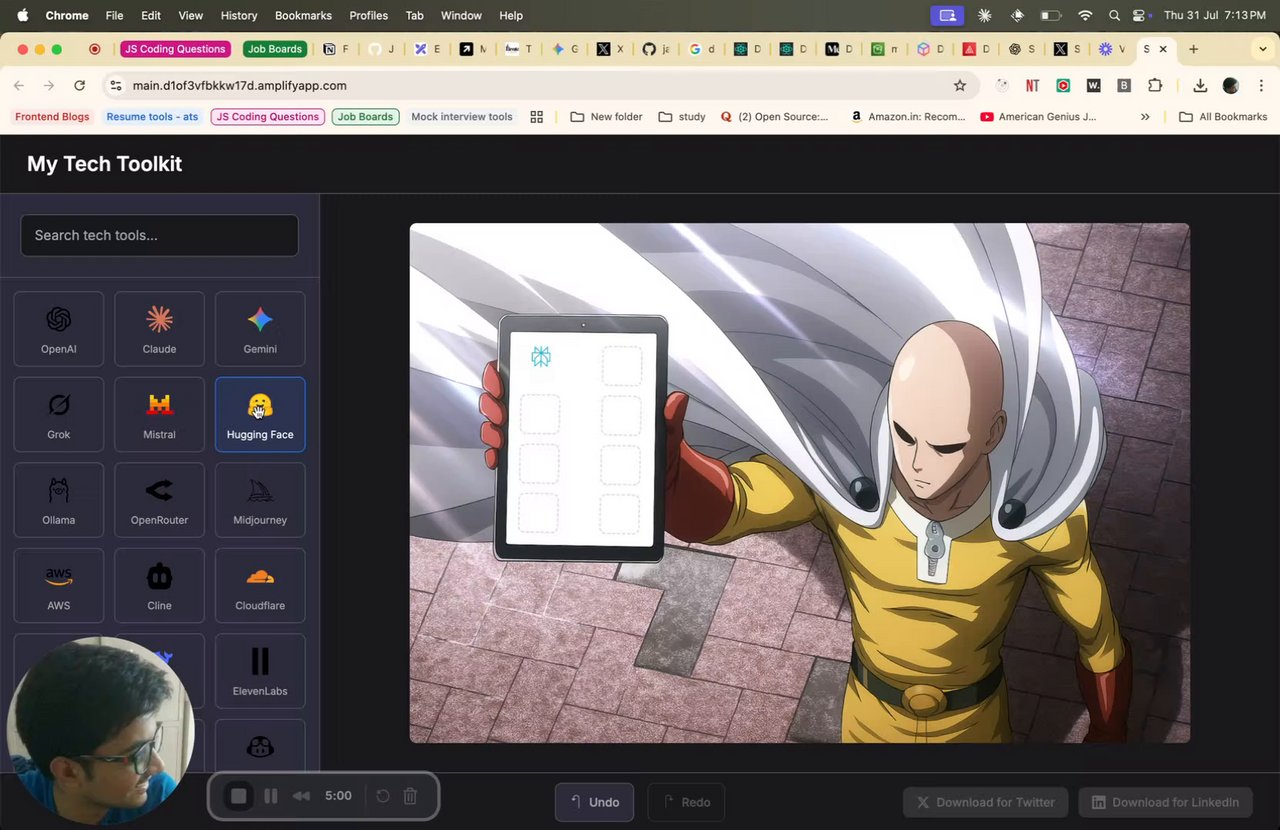The width and height of the screenshot is (1280, 830).
Task: Go back to the previous page
Action: coord(19,86)
